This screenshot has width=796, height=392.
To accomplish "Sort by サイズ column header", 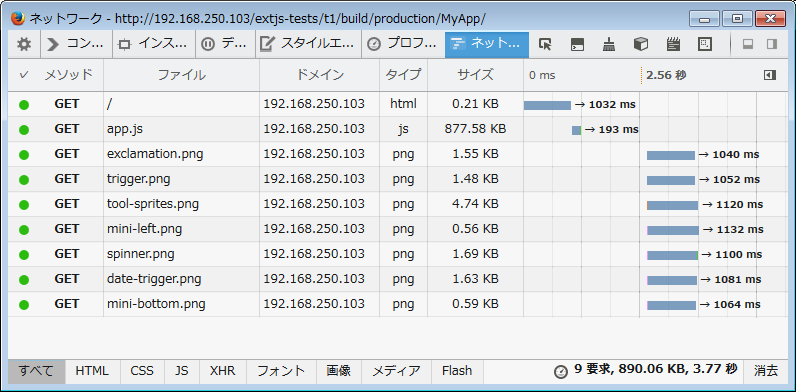I will [x=475, y=75].
